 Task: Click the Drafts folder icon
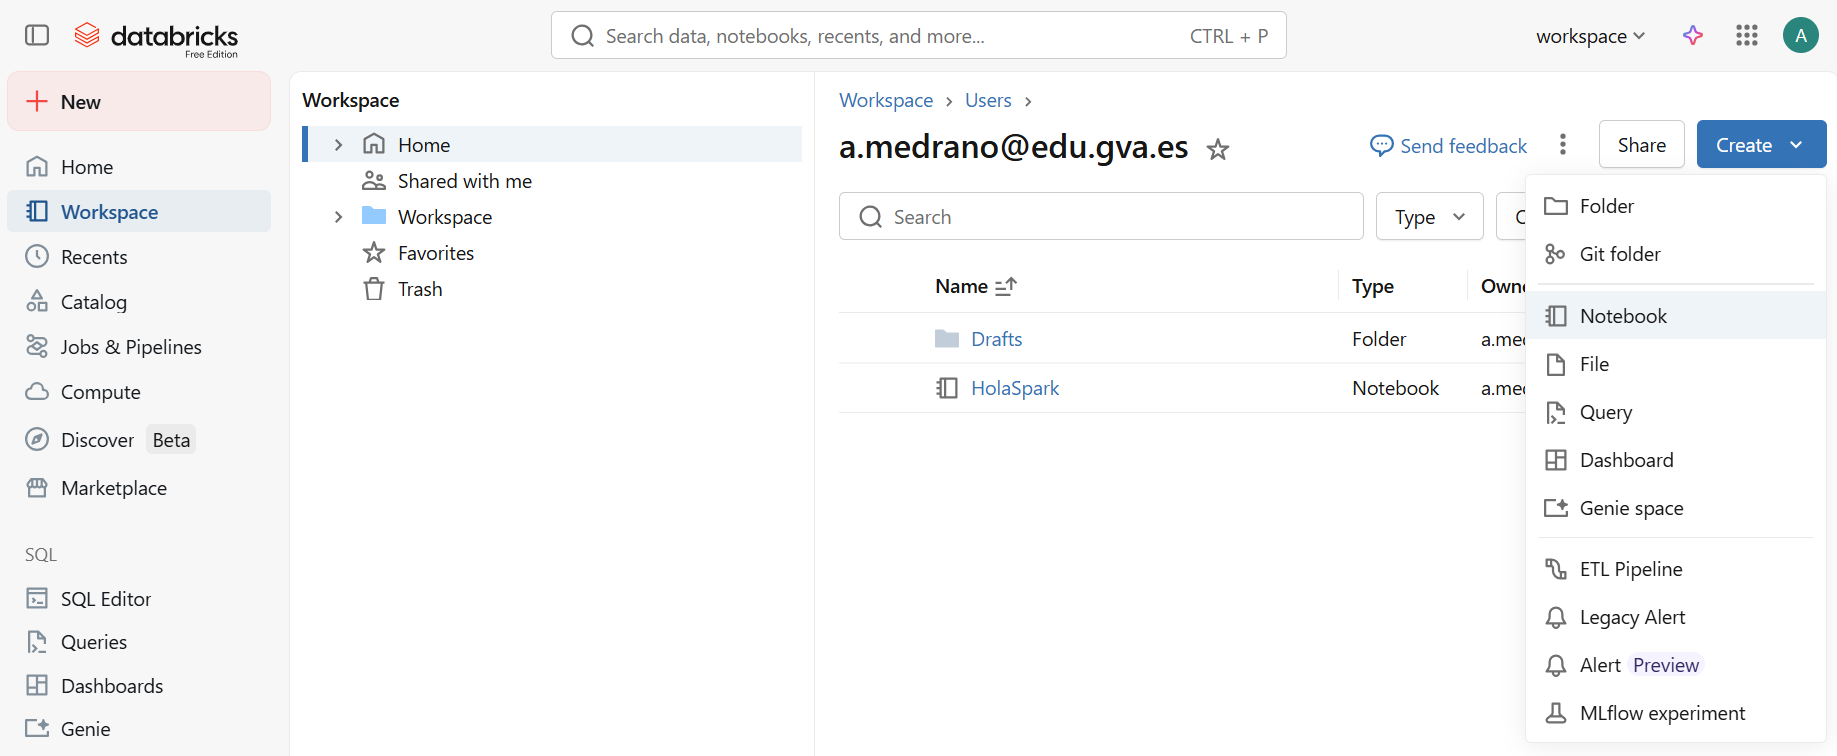947,339
